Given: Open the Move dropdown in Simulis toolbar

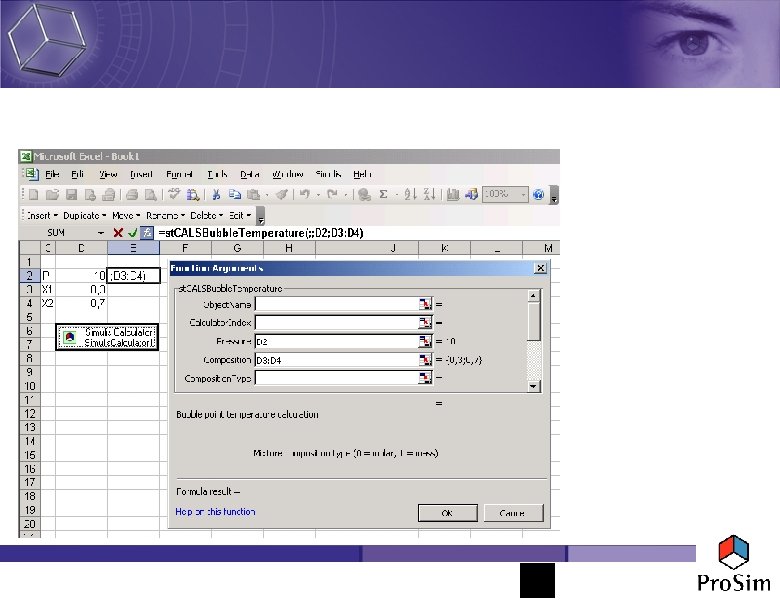Looking at the screenshot, I should point(126,215).
